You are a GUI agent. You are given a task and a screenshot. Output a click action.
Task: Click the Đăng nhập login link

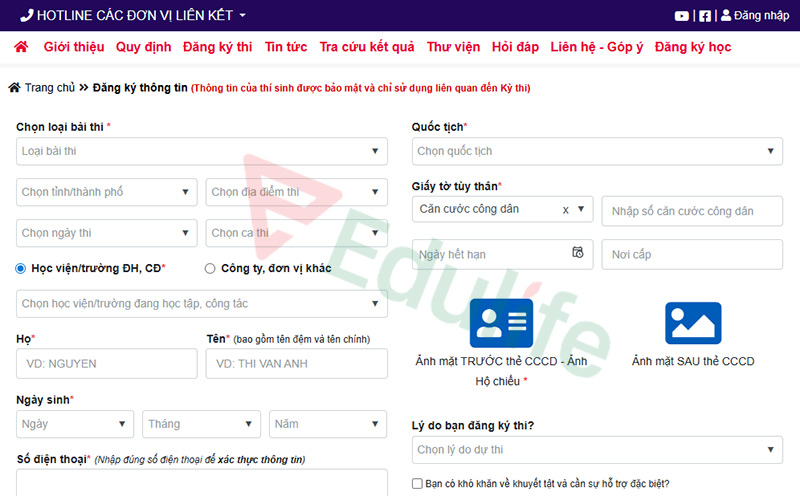pyautogui.click(x=761, y=16)
